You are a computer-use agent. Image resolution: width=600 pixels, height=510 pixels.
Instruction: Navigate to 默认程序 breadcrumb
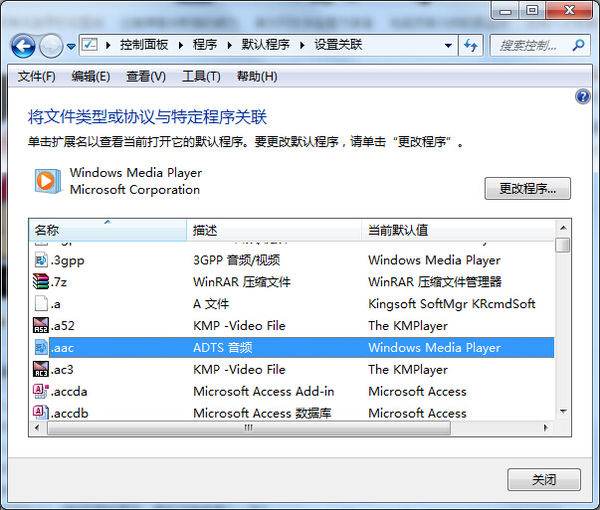[x=266, y=45]
